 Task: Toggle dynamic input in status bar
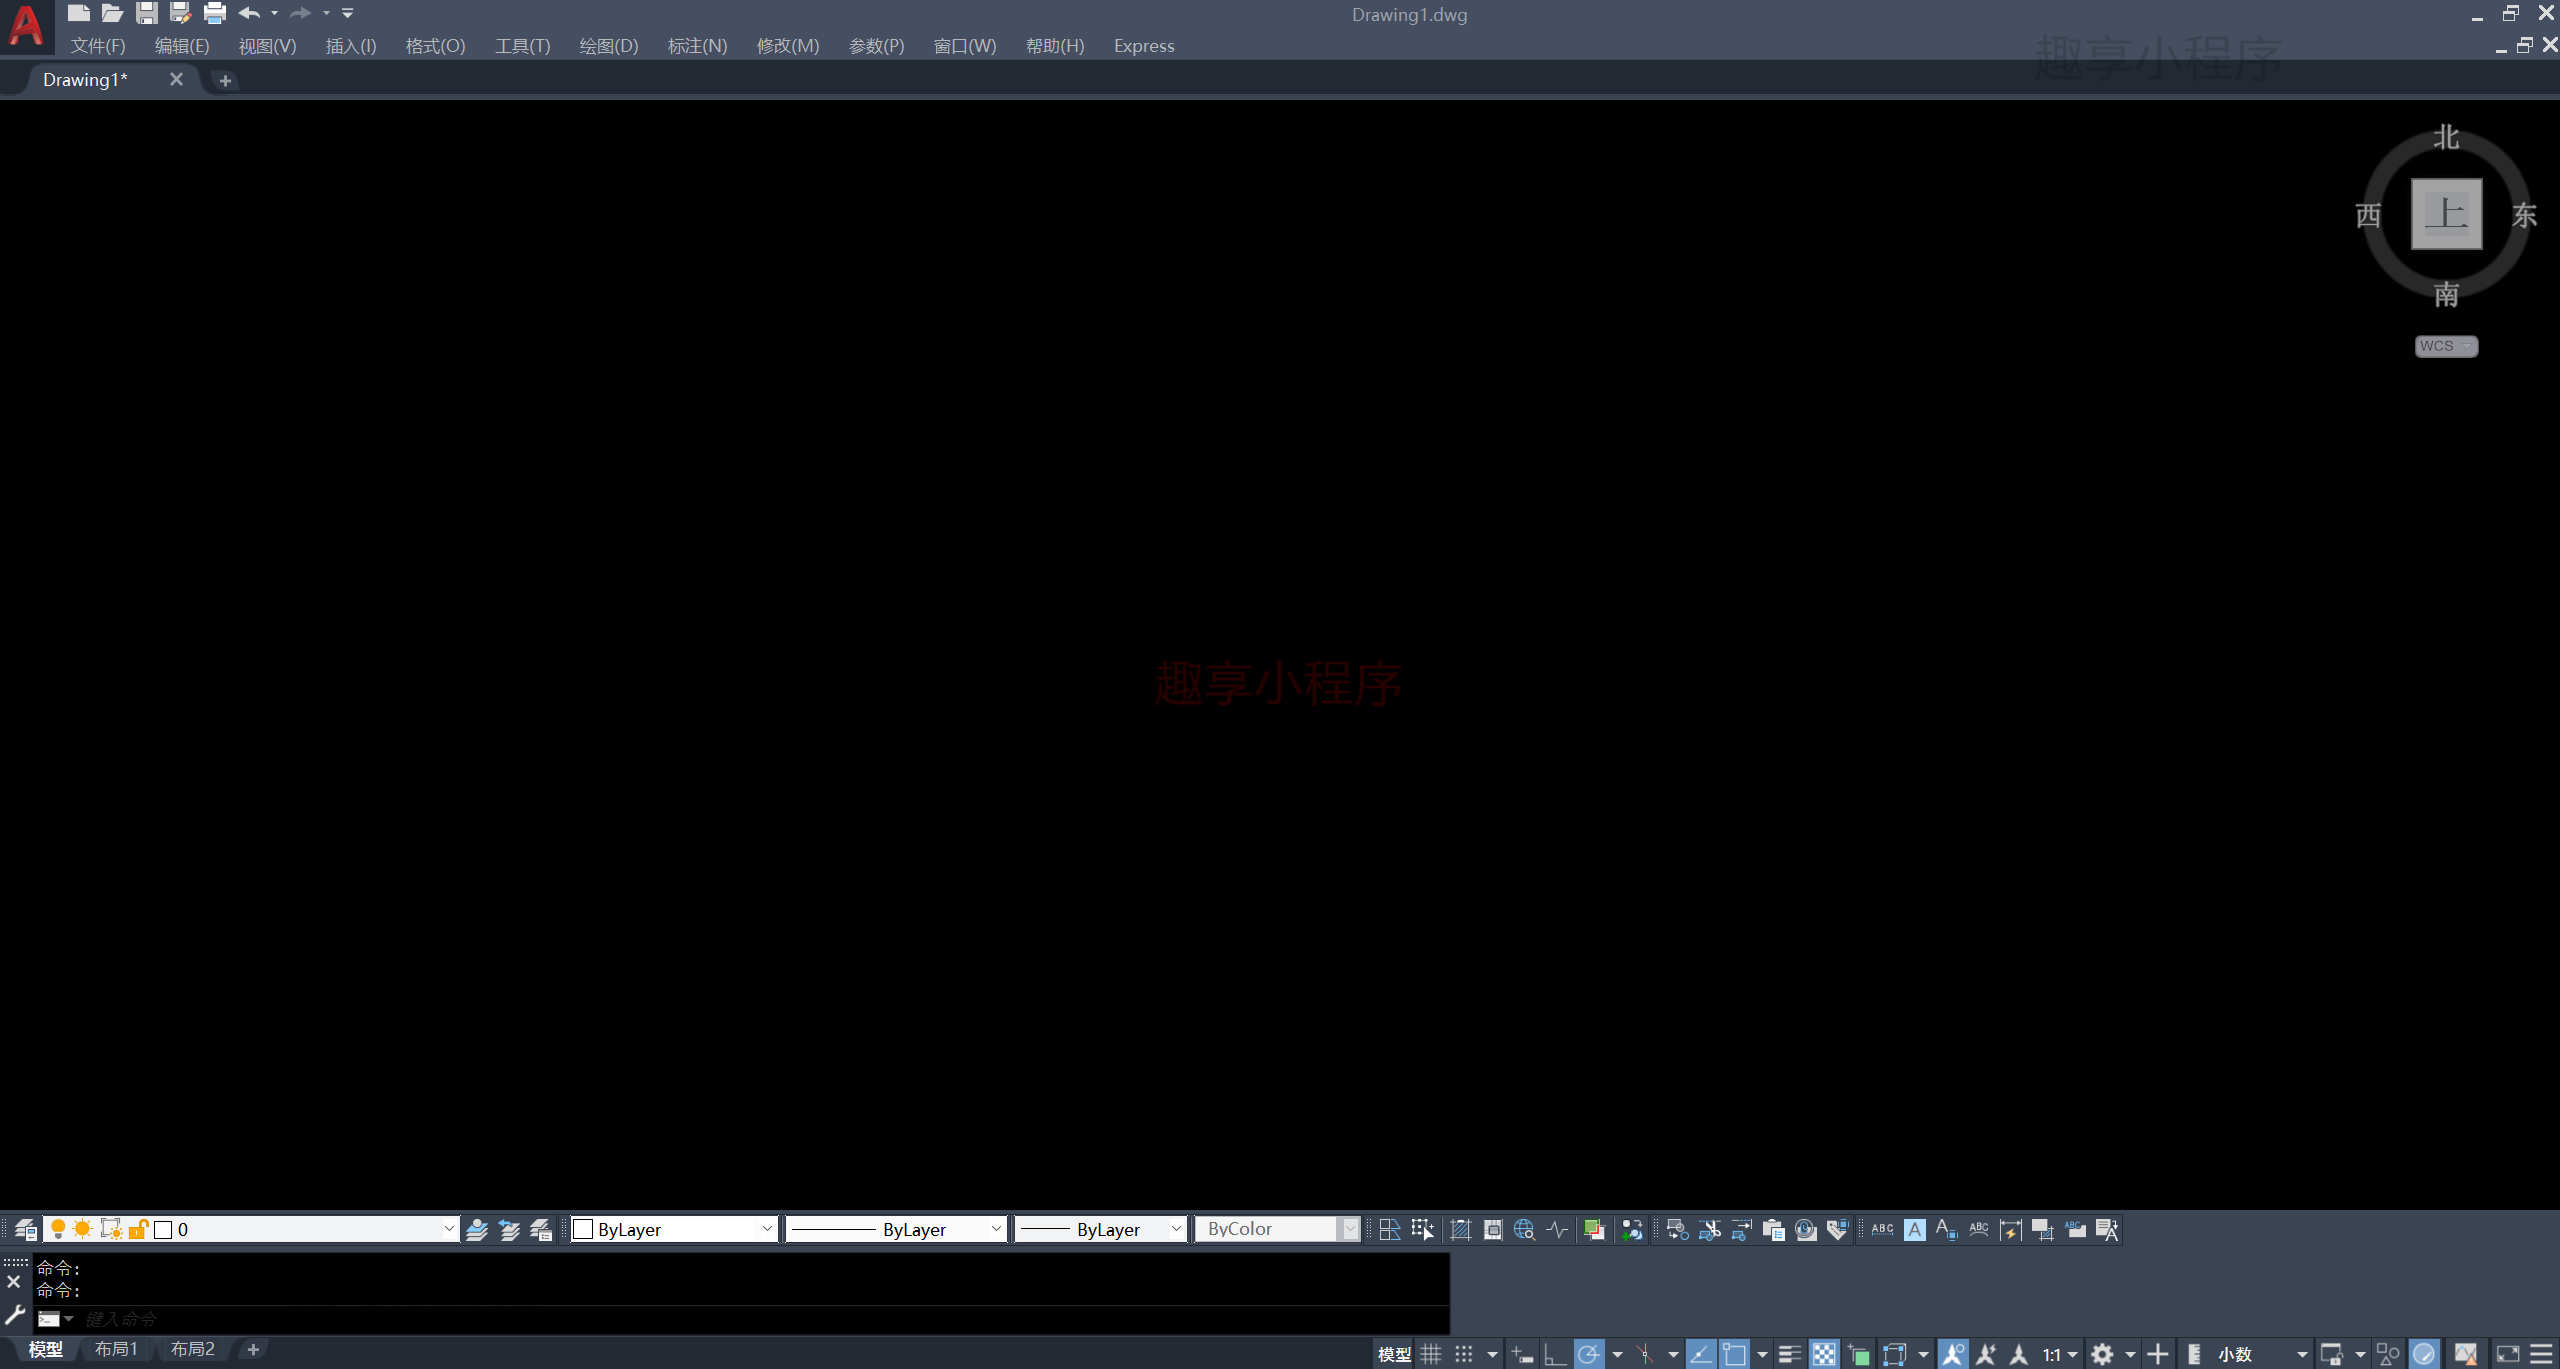pos(1522,1354)
